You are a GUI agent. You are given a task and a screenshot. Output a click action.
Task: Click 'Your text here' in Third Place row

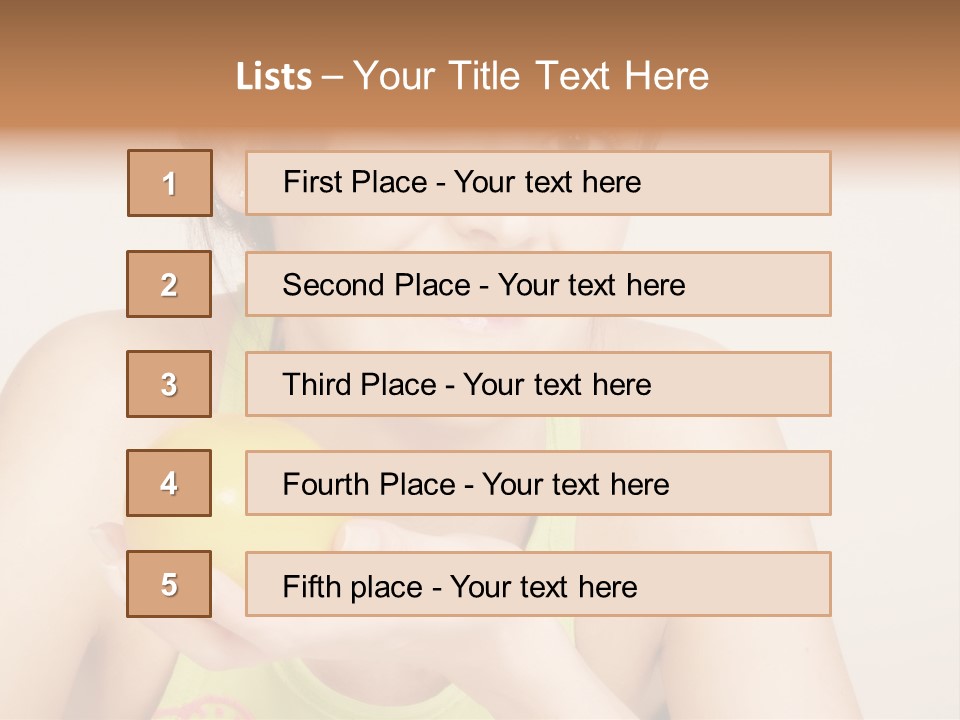point(557,385)
